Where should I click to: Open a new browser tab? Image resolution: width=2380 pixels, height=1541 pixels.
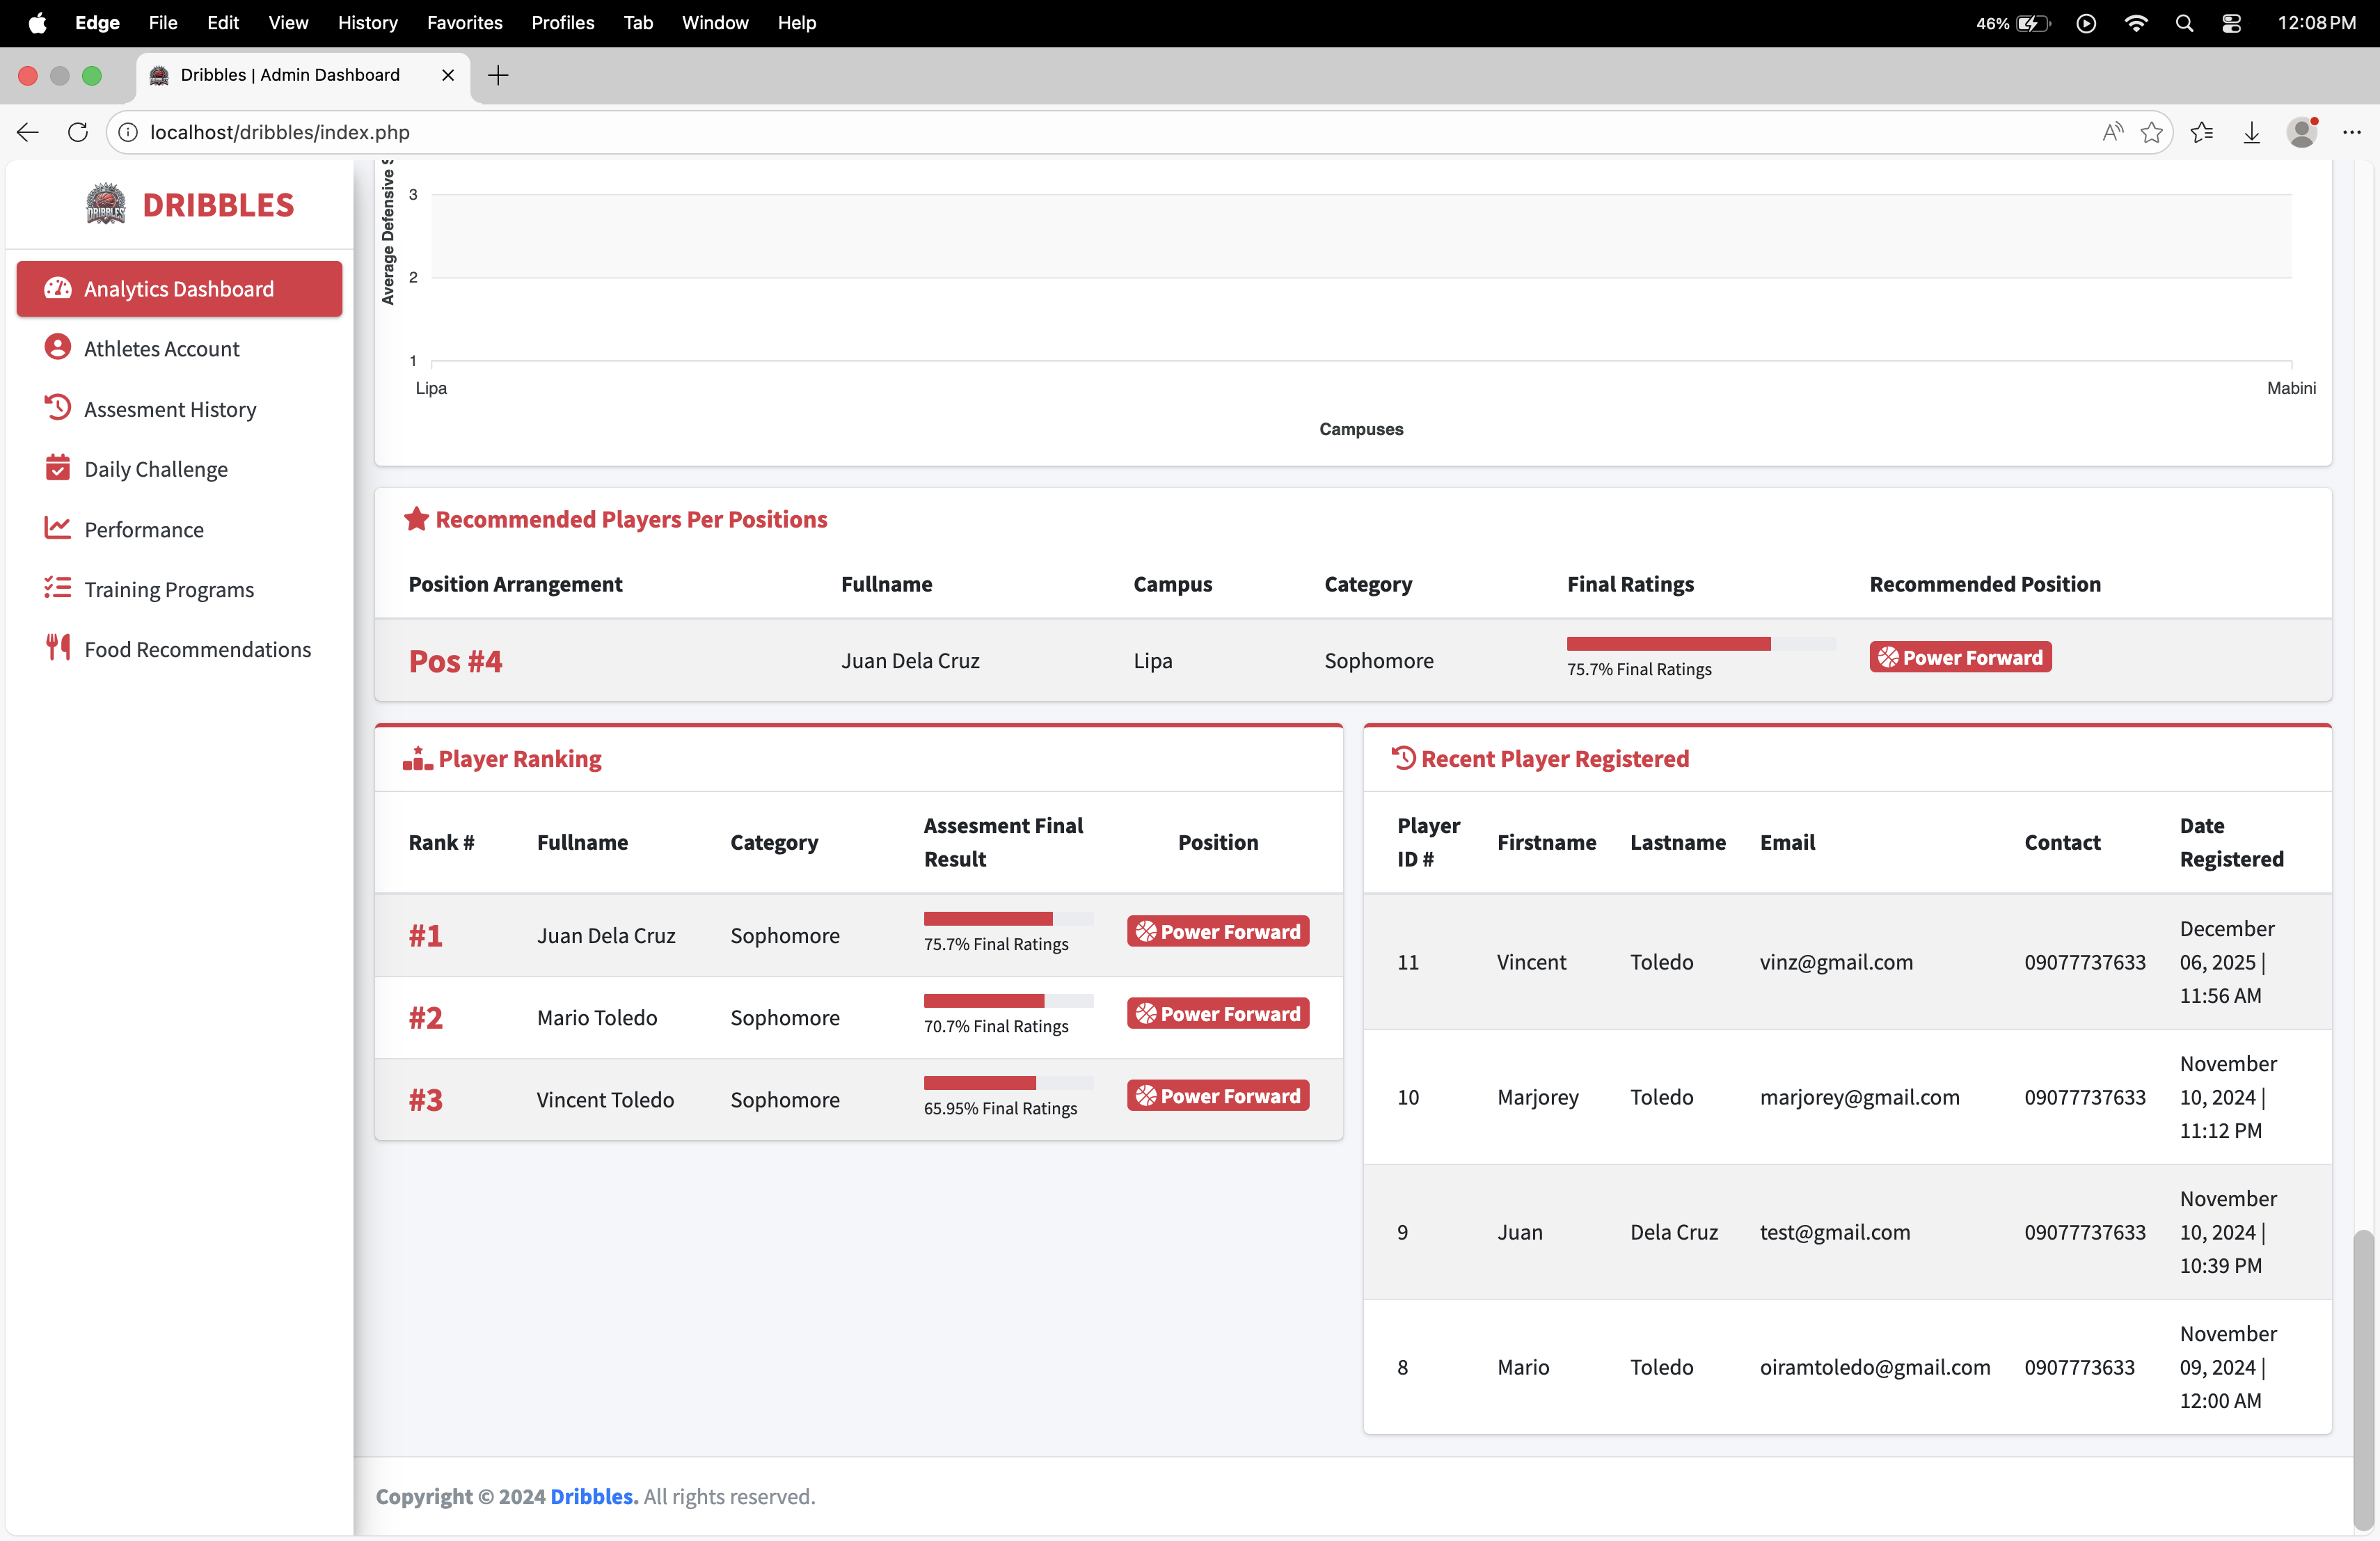point(498,75)
